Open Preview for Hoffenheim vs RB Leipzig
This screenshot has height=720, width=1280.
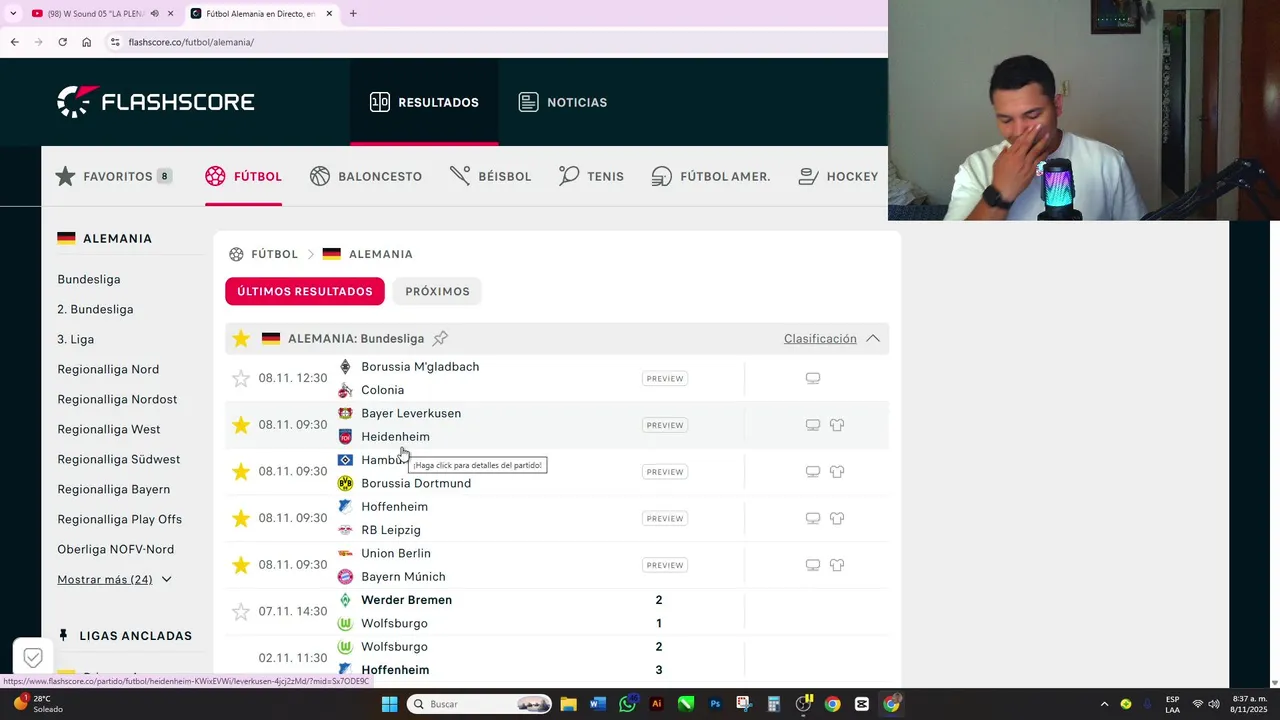point(665,518)
